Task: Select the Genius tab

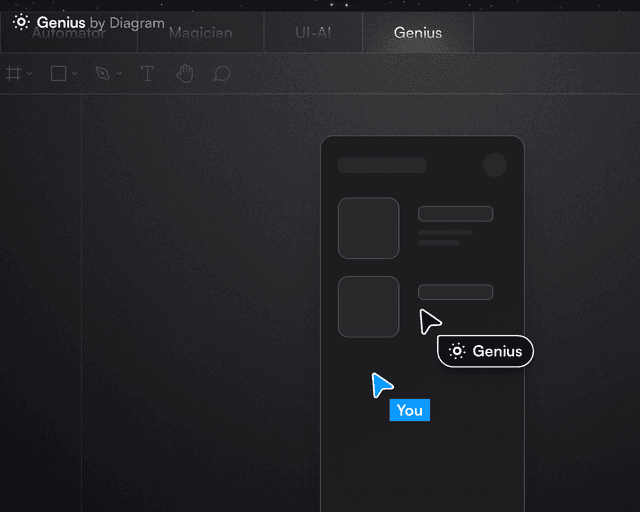Action: click(418, 33)
